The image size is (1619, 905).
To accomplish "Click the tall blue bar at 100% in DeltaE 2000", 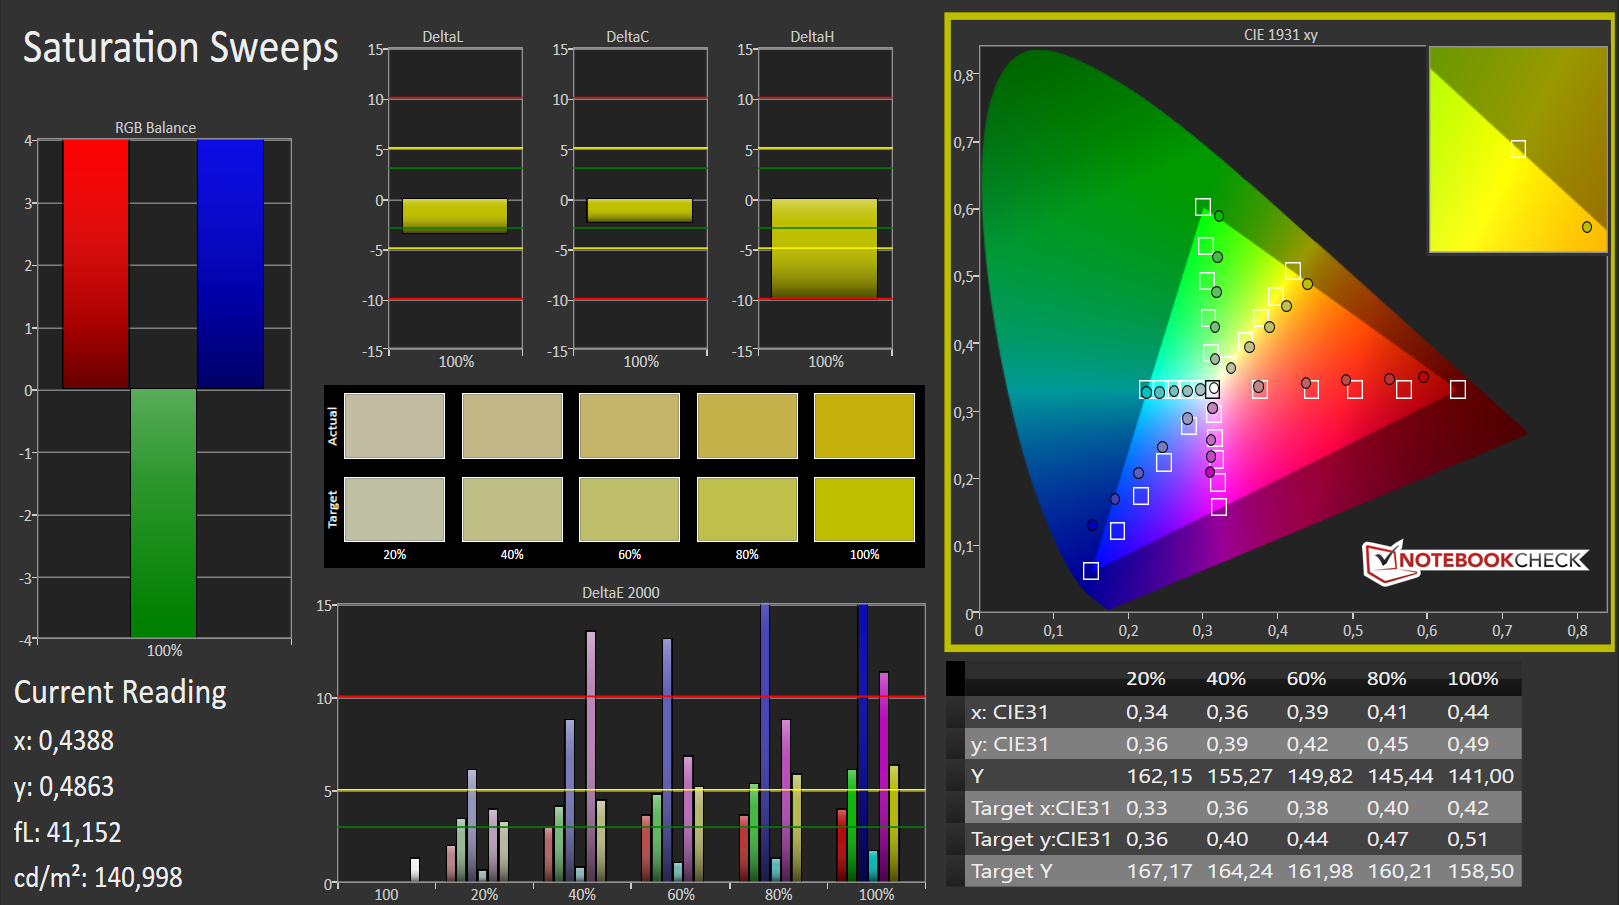I will click(863, 743).
